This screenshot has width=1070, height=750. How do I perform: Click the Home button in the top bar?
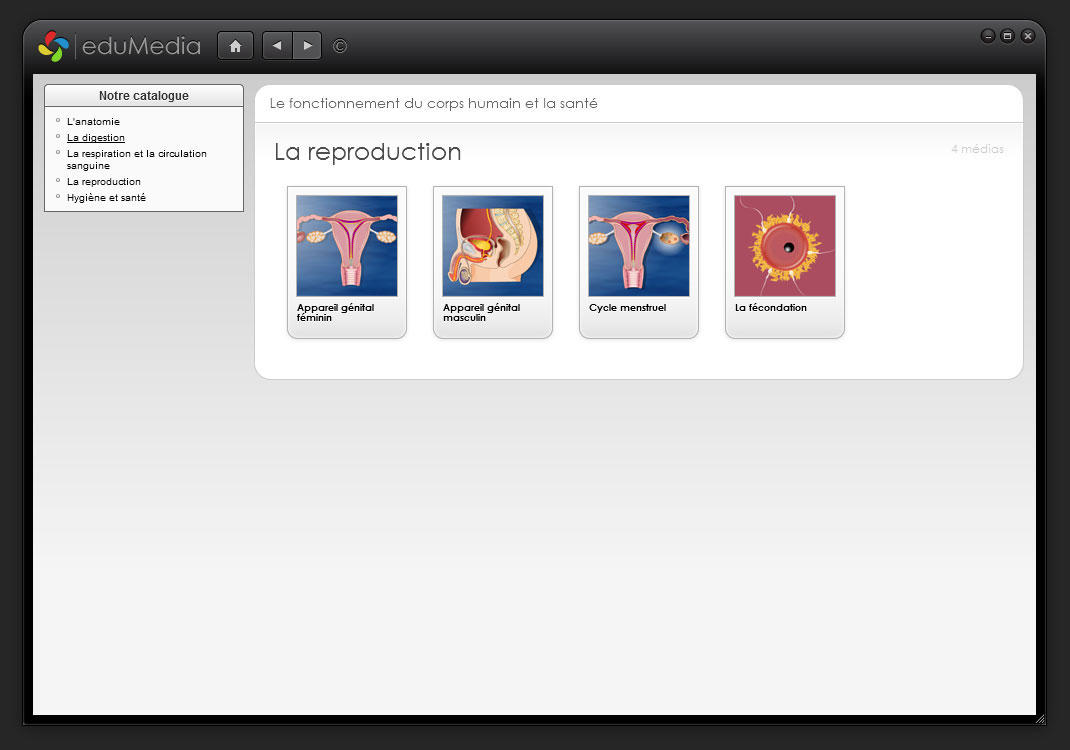click(235, 46)
